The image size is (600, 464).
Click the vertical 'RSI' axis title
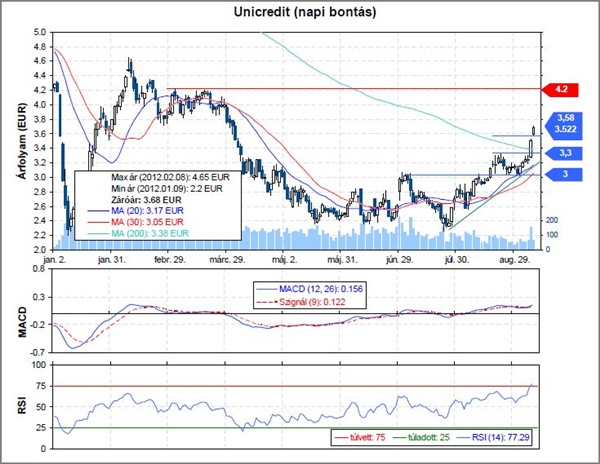click(23, 406)
